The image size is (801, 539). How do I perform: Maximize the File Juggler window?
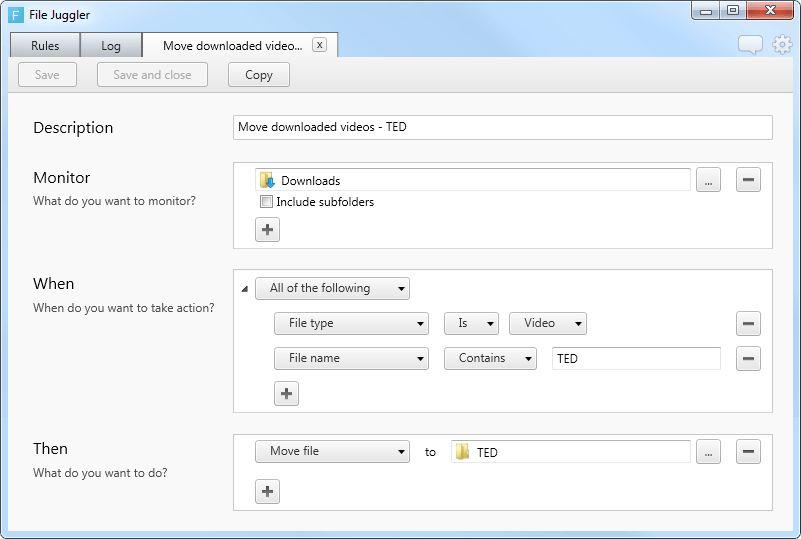point(733,10)
